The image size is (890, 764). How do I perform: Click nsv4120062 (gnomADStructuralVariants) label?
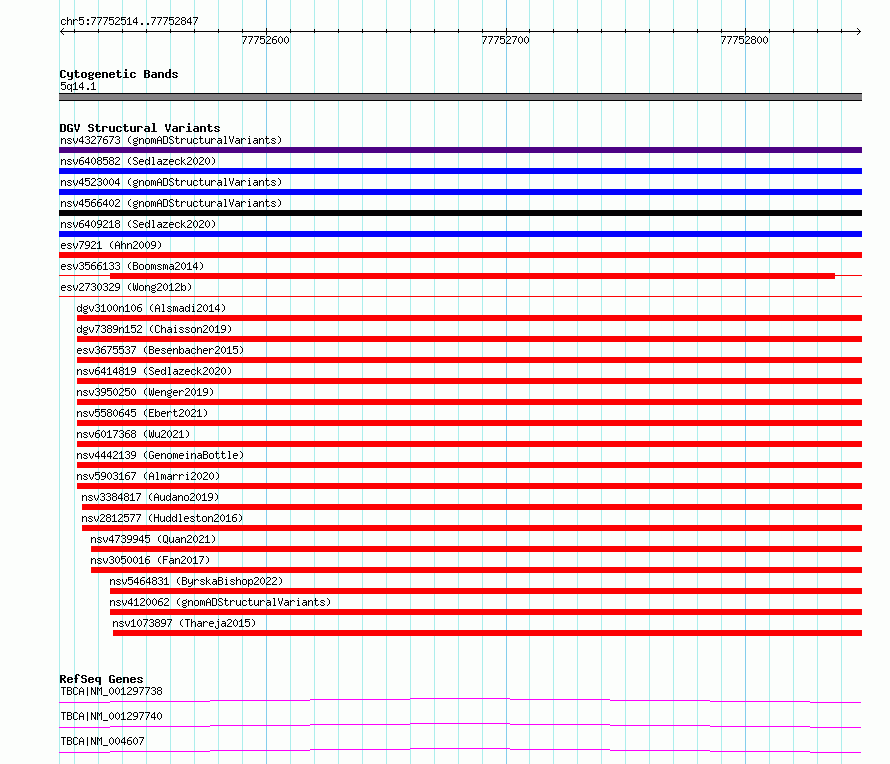coord(220,602)
